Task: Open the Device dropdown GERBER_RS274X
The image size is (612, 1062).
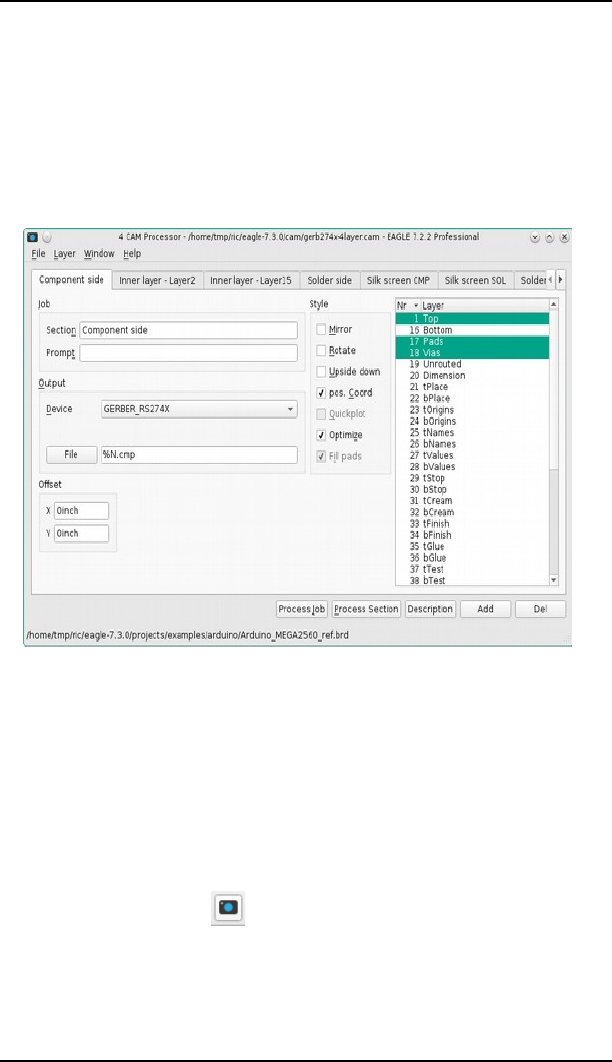Action: (x=199, y=409)
